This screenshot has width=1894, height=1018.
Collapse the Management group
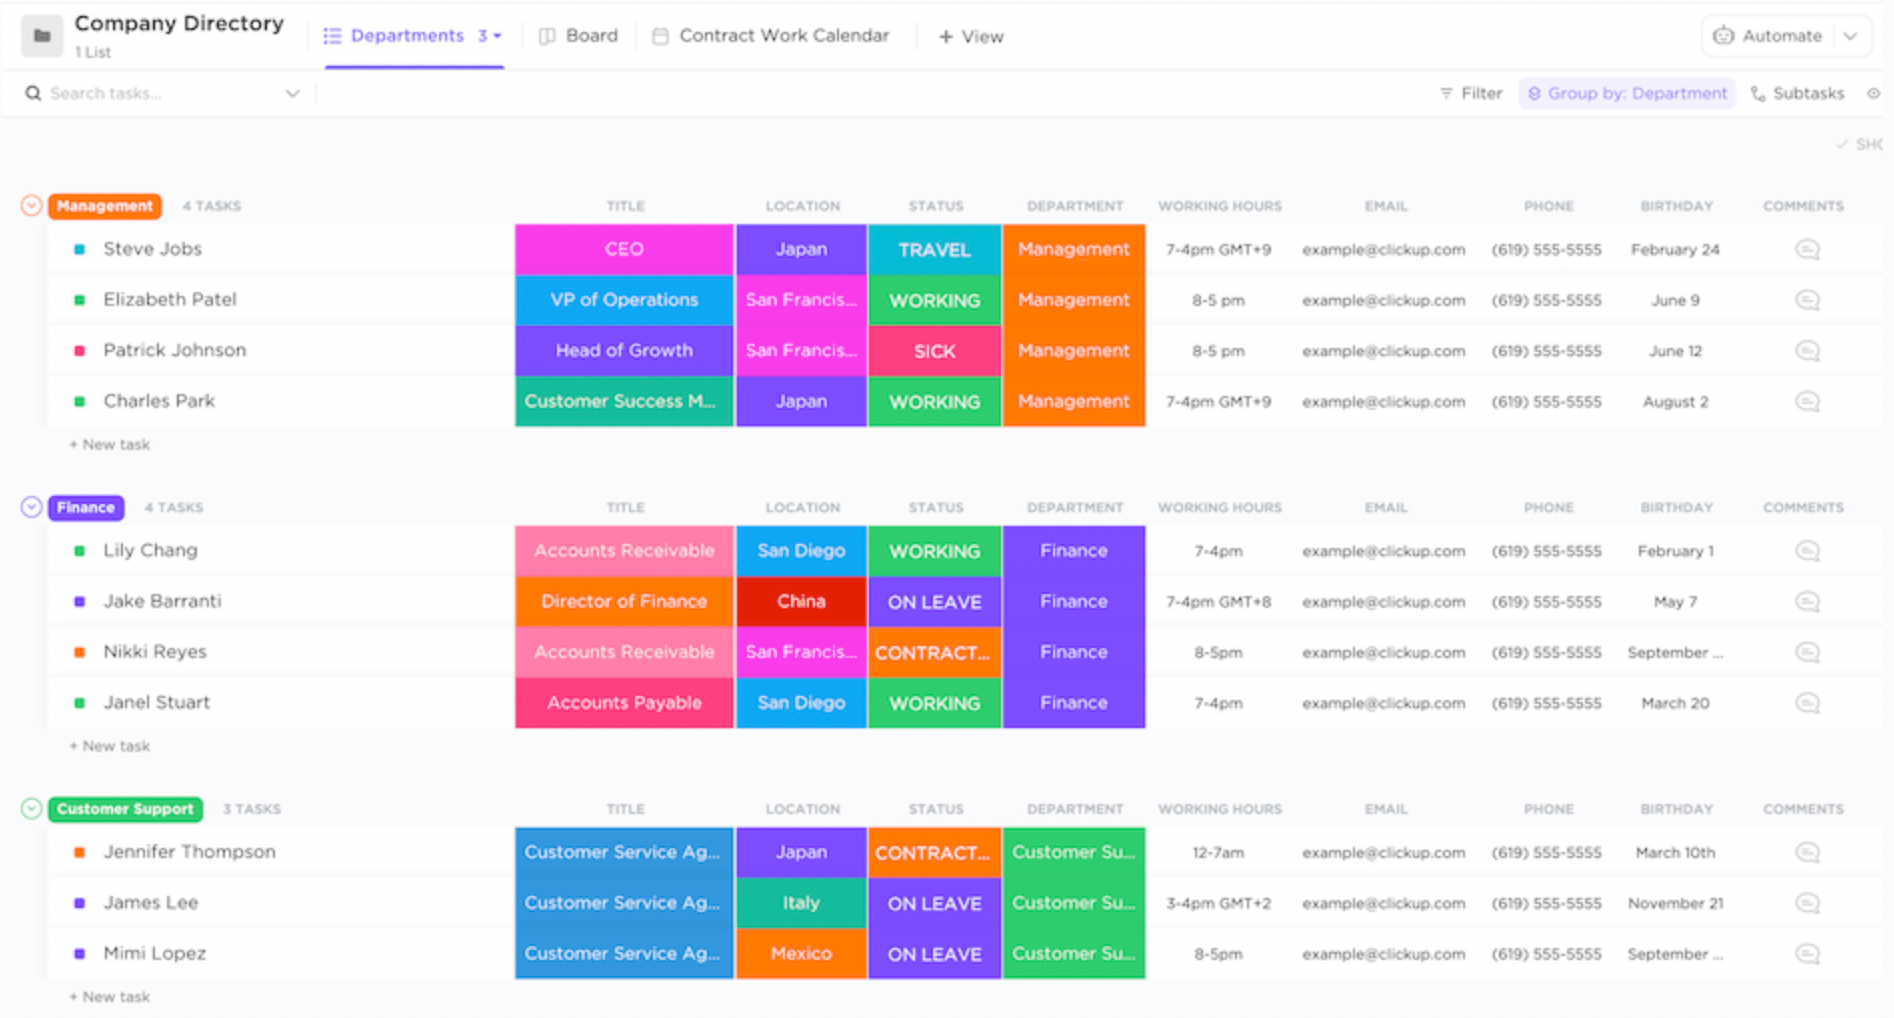31,206
